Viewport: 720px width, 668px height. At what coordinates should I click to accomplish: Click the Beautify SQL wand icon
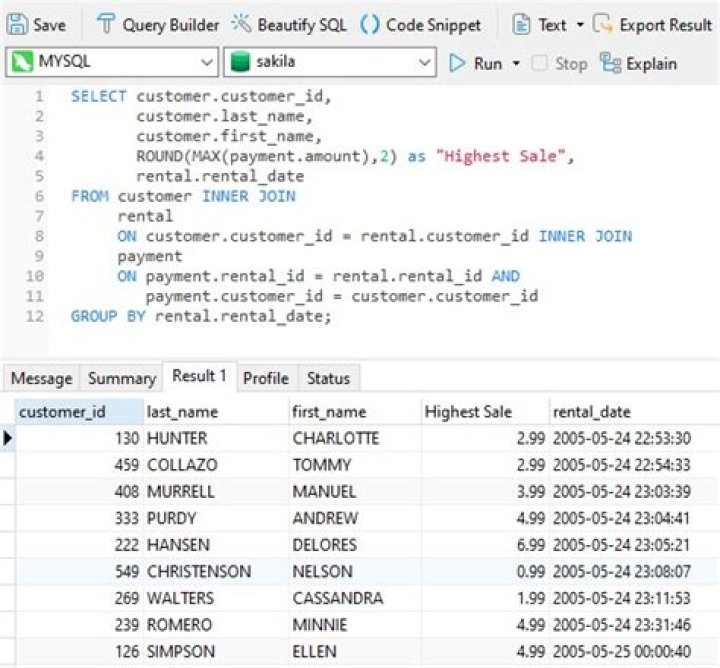point(241,23)
